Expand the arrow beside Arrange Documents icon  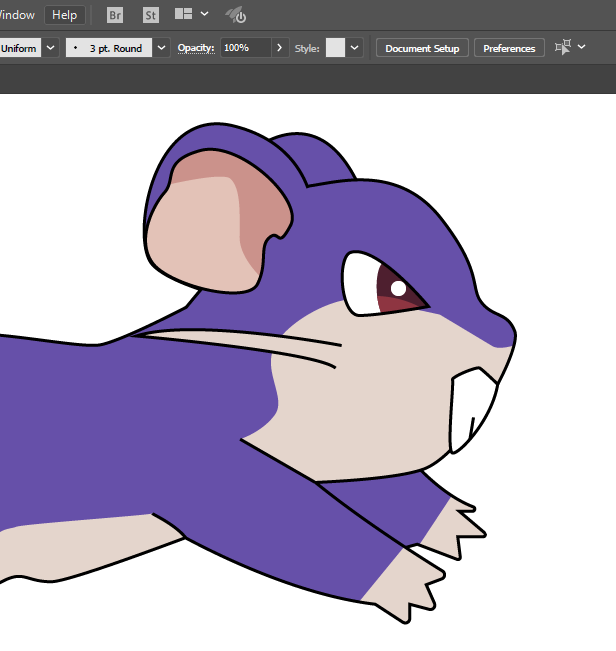[205, 15]
